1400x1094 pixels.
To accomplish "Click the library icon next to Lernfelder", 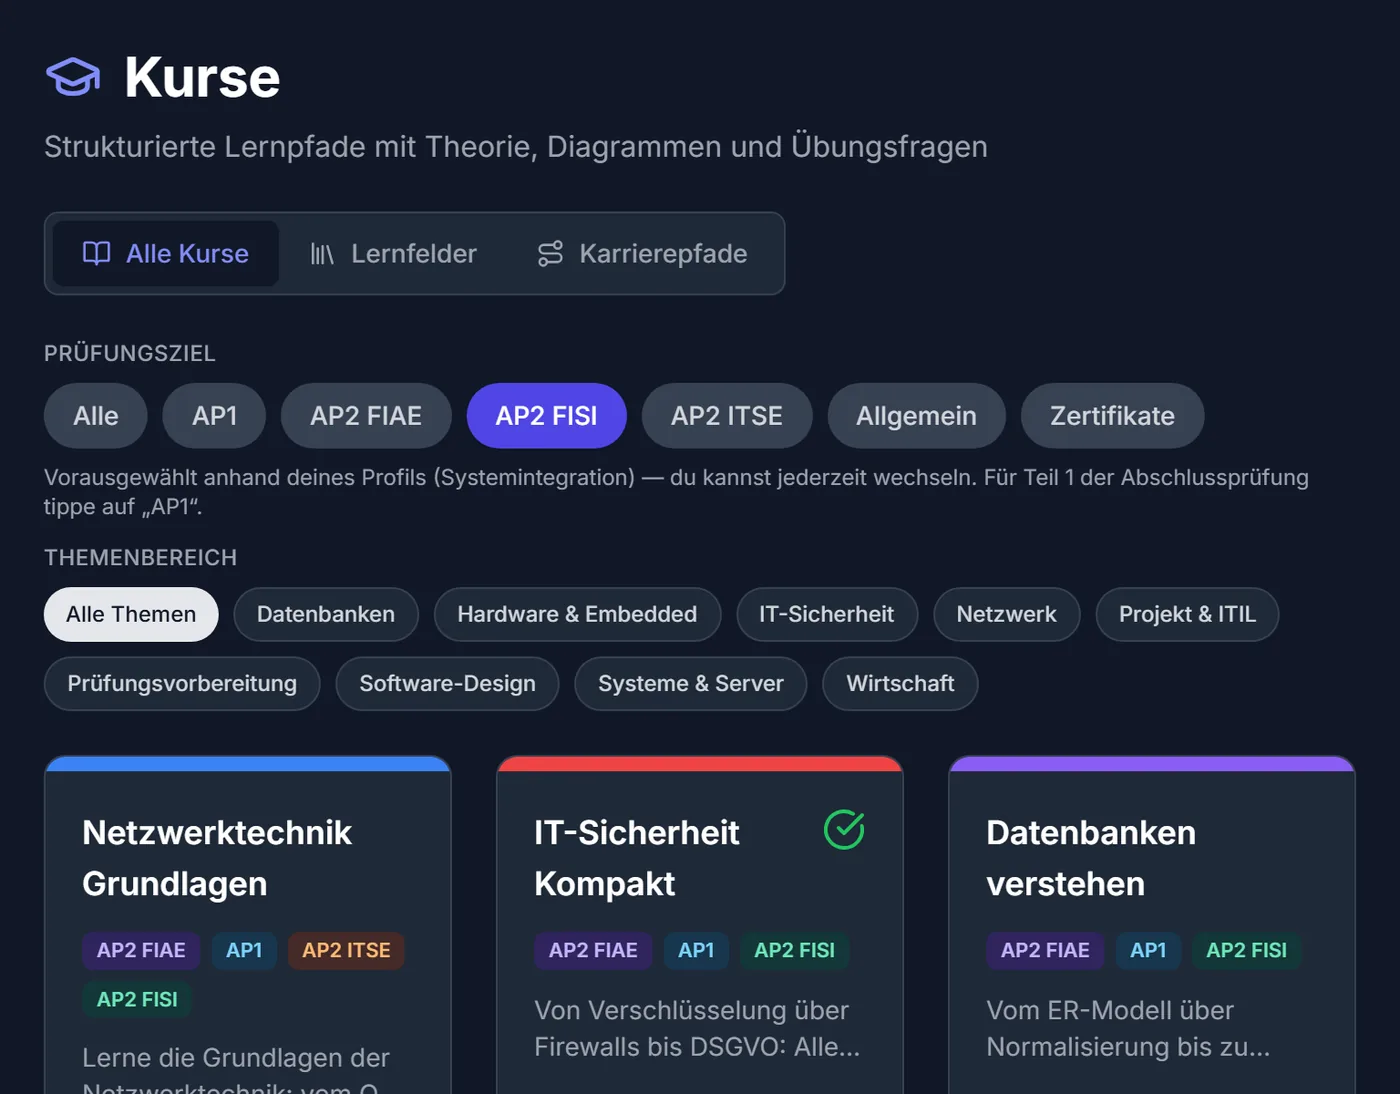I will point(322,254).
